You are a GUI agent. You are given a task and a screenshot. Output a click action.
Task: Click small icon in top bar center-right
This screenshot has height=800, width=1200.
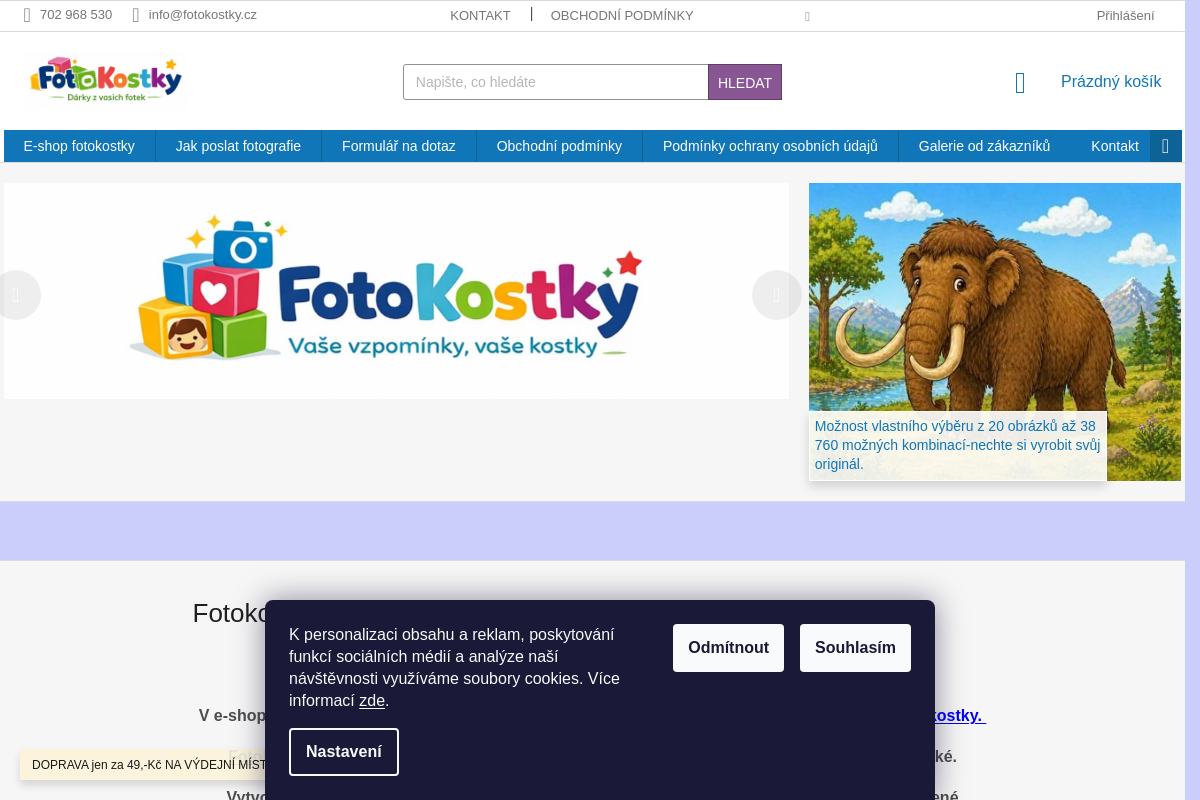click(x=807, y=17)
